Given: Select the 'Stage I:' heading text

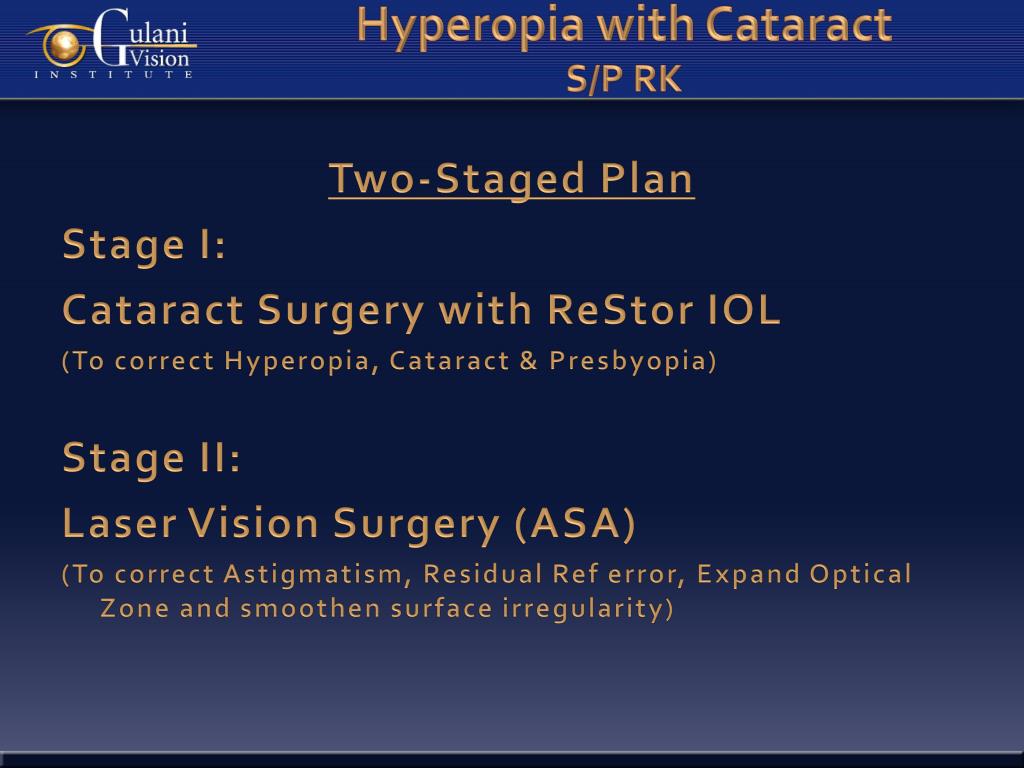Looking at the screenshot, I should pos(144,244).
